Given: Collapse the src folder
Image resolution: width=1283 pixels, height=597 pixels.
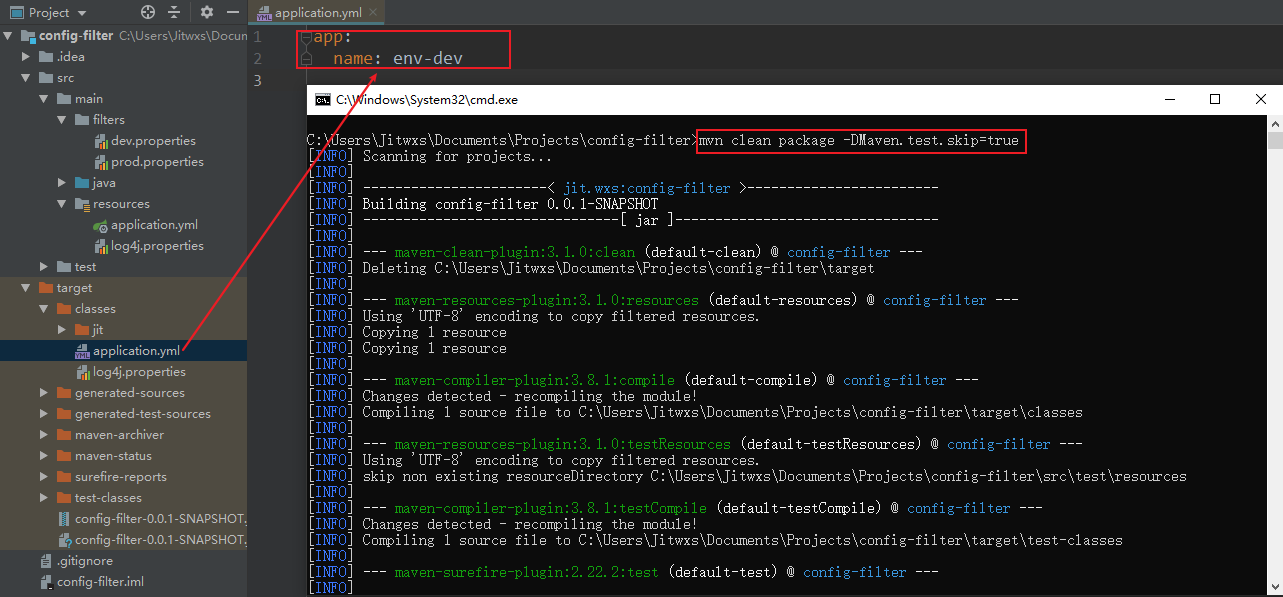Looking at the screenshot, I should (x=26, y=78).
